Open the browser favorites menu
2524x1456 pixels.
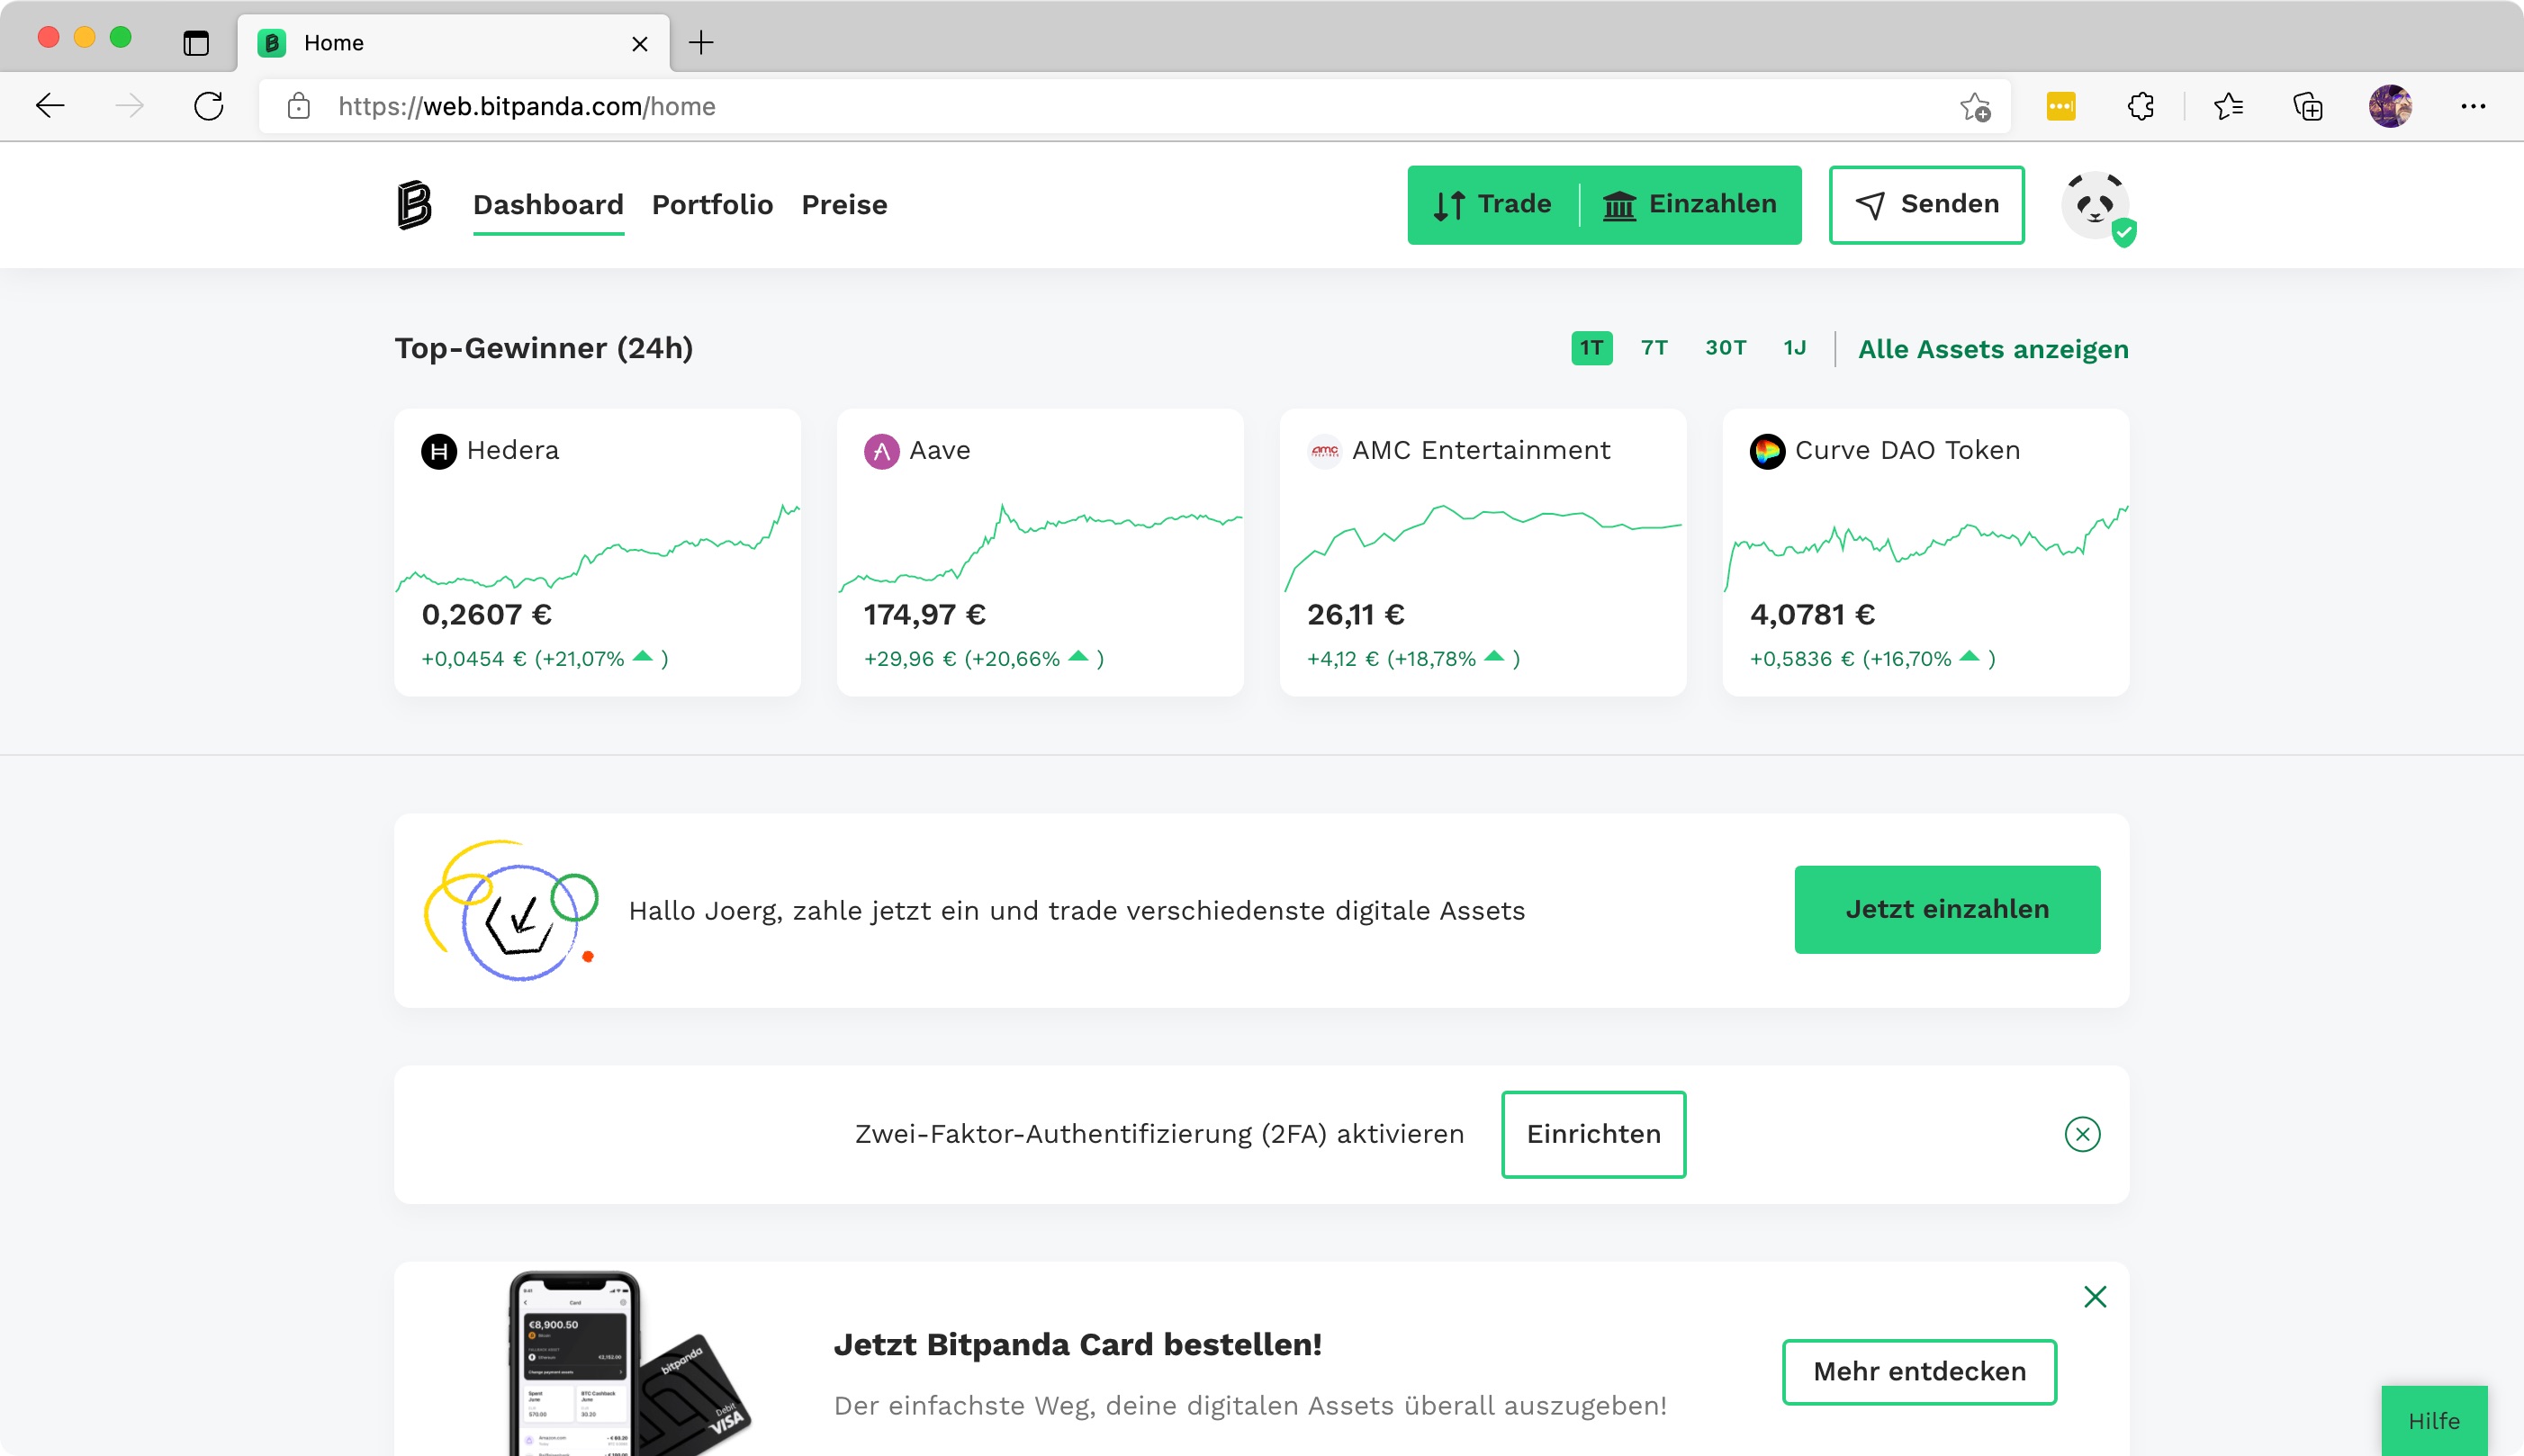(x=2227, y=105)
